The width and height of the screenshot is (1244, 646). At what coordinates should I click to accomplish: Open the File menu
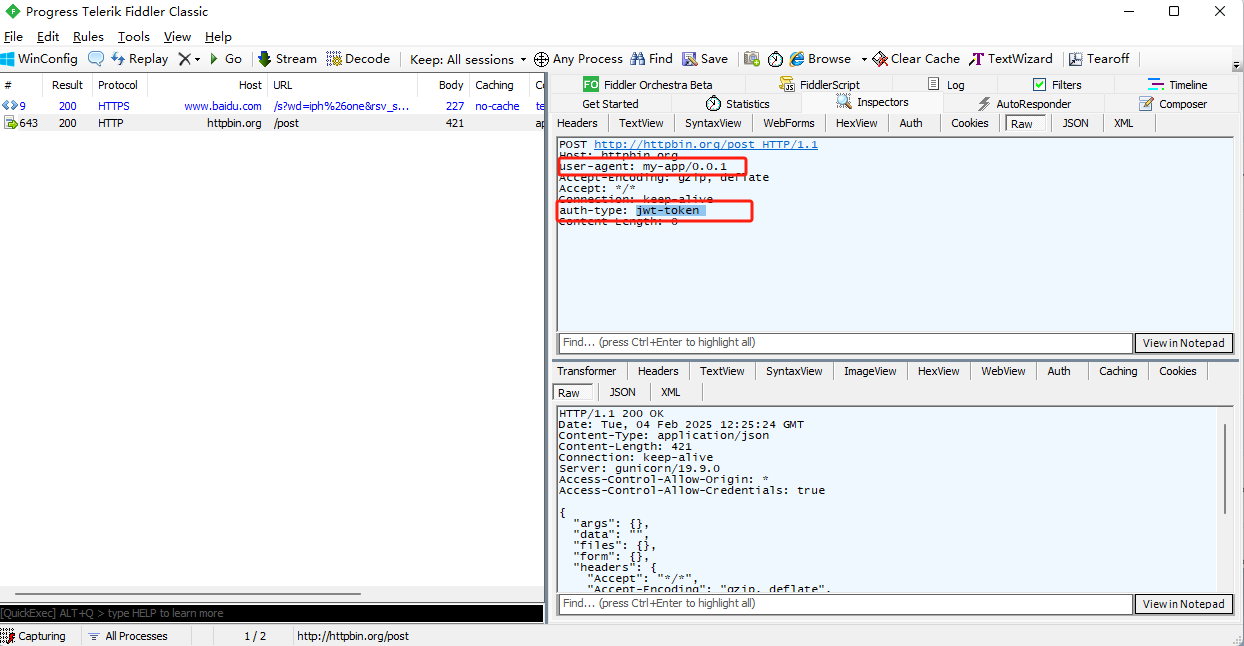(13, 37)
